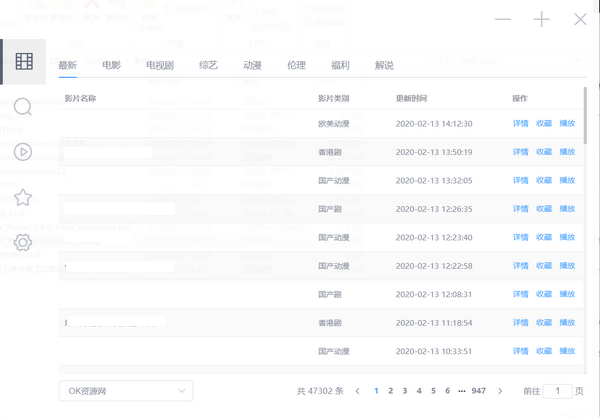The width and height of the screenshot is (600, 417).
Task: Switch to the 动漫 tab
Action: (251, 66)
